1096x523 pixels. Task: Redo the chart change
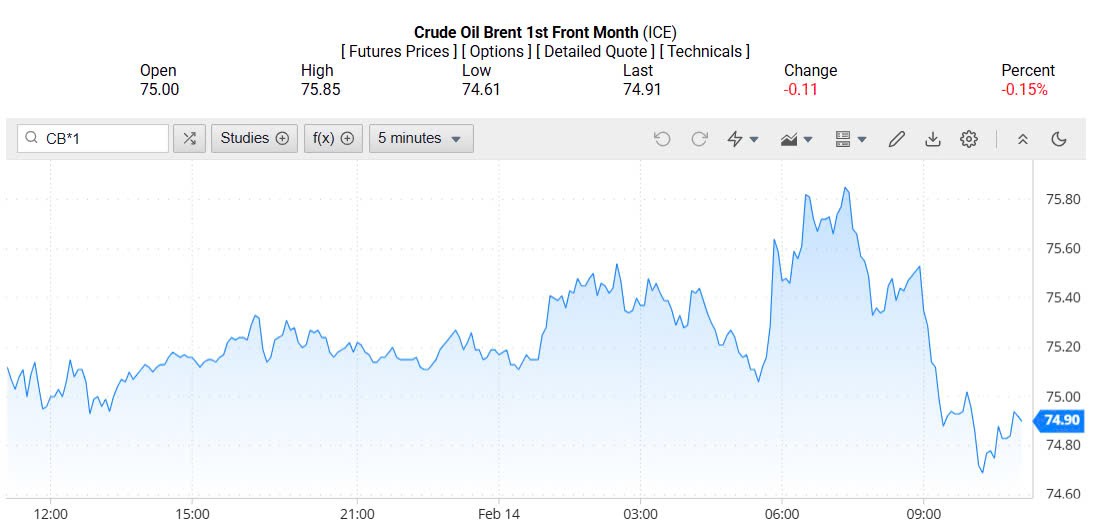[x=699, y=139]
